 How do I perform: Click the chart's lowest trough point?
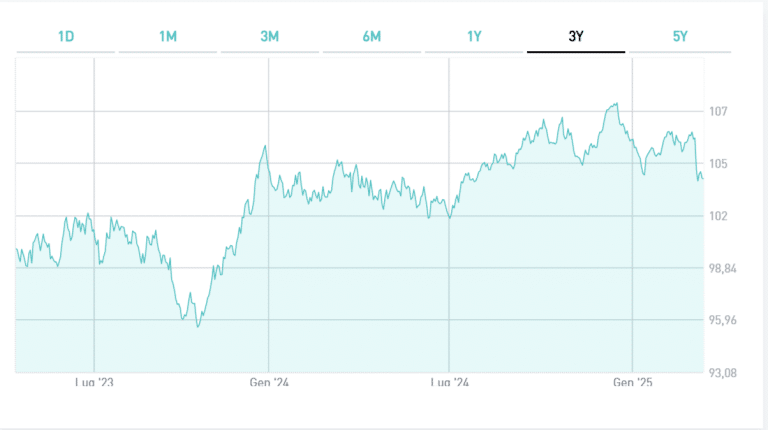click(198, 327)
